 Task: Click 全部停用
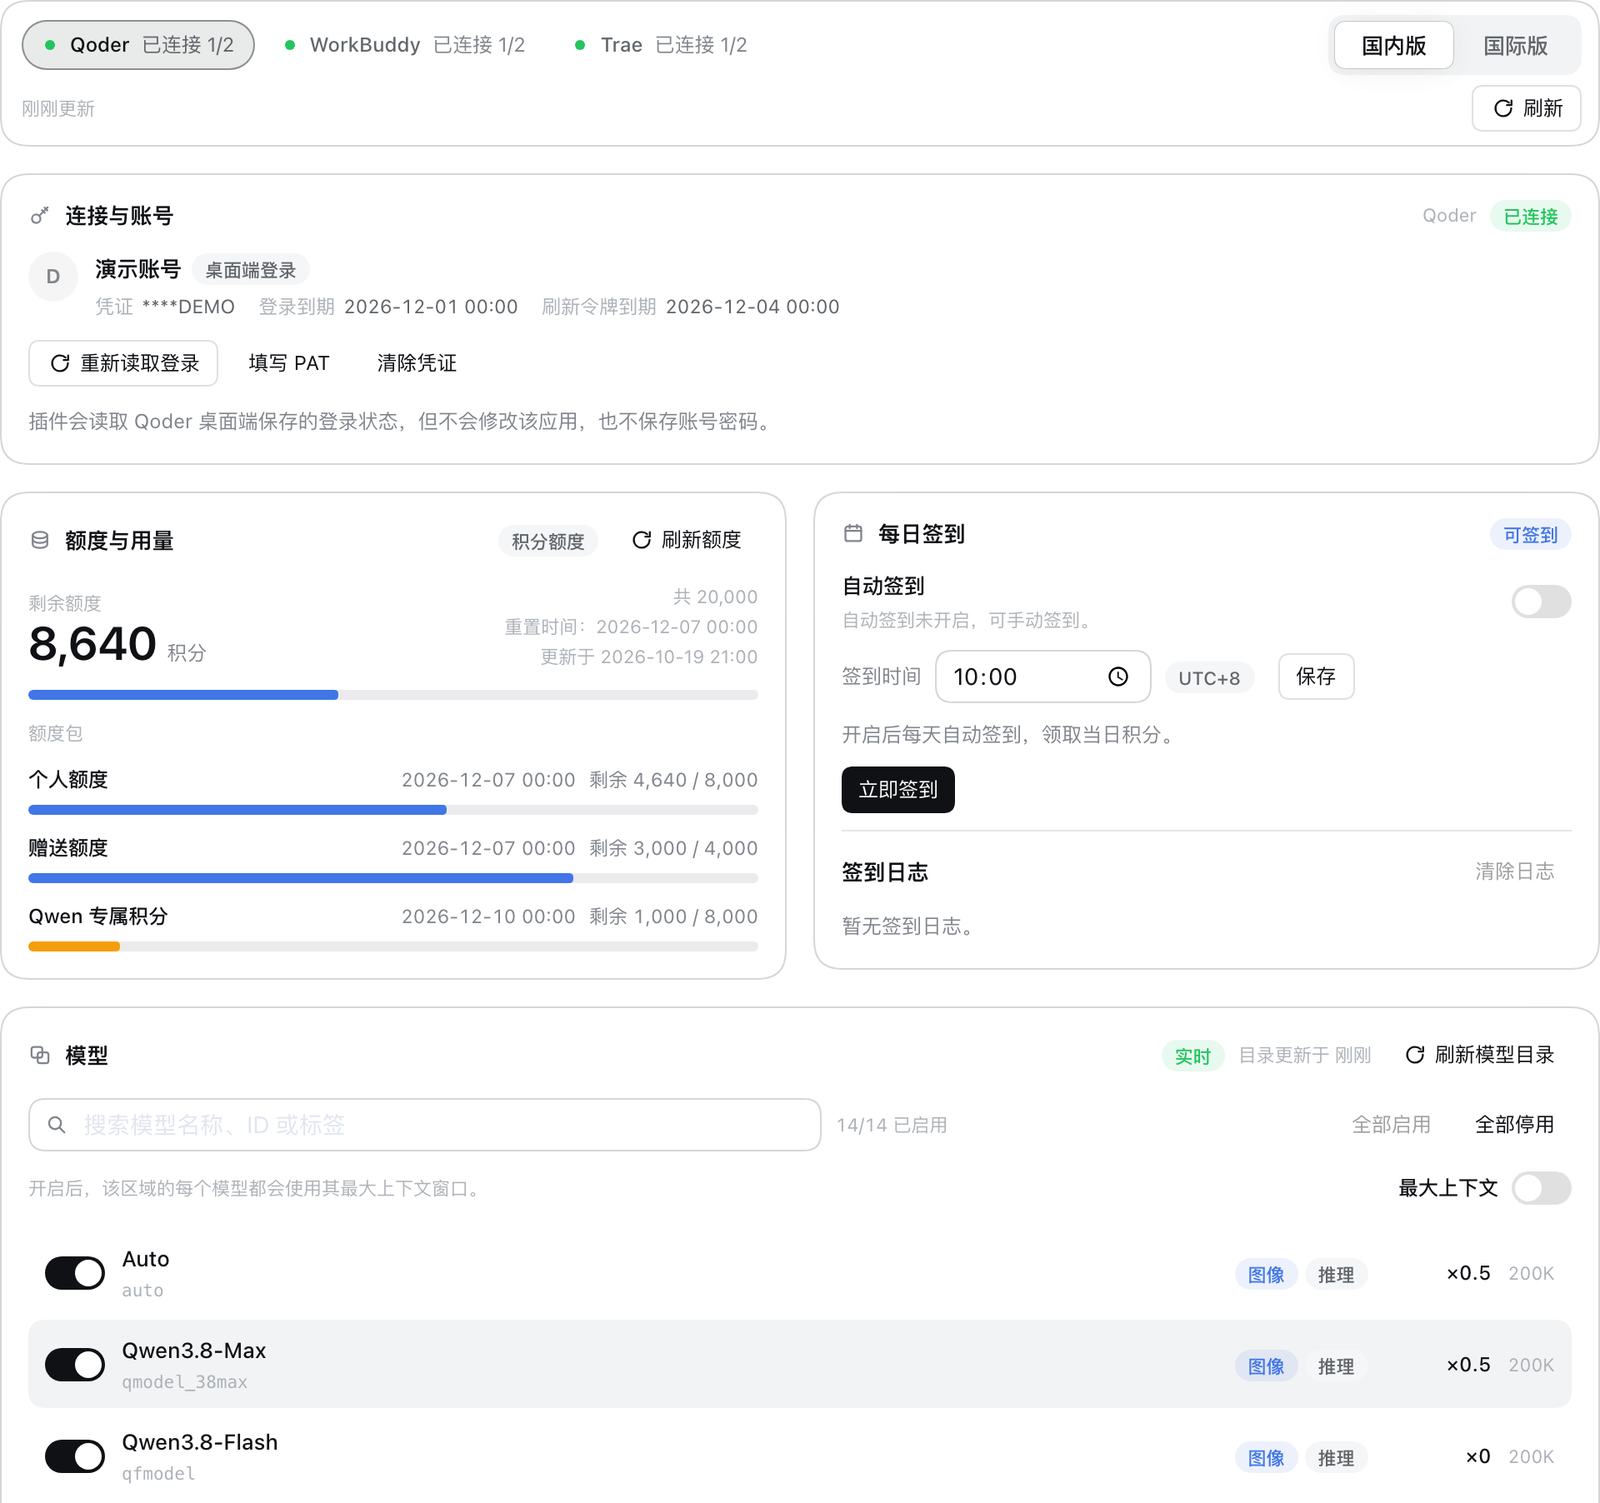[x=1514, y=1125]
